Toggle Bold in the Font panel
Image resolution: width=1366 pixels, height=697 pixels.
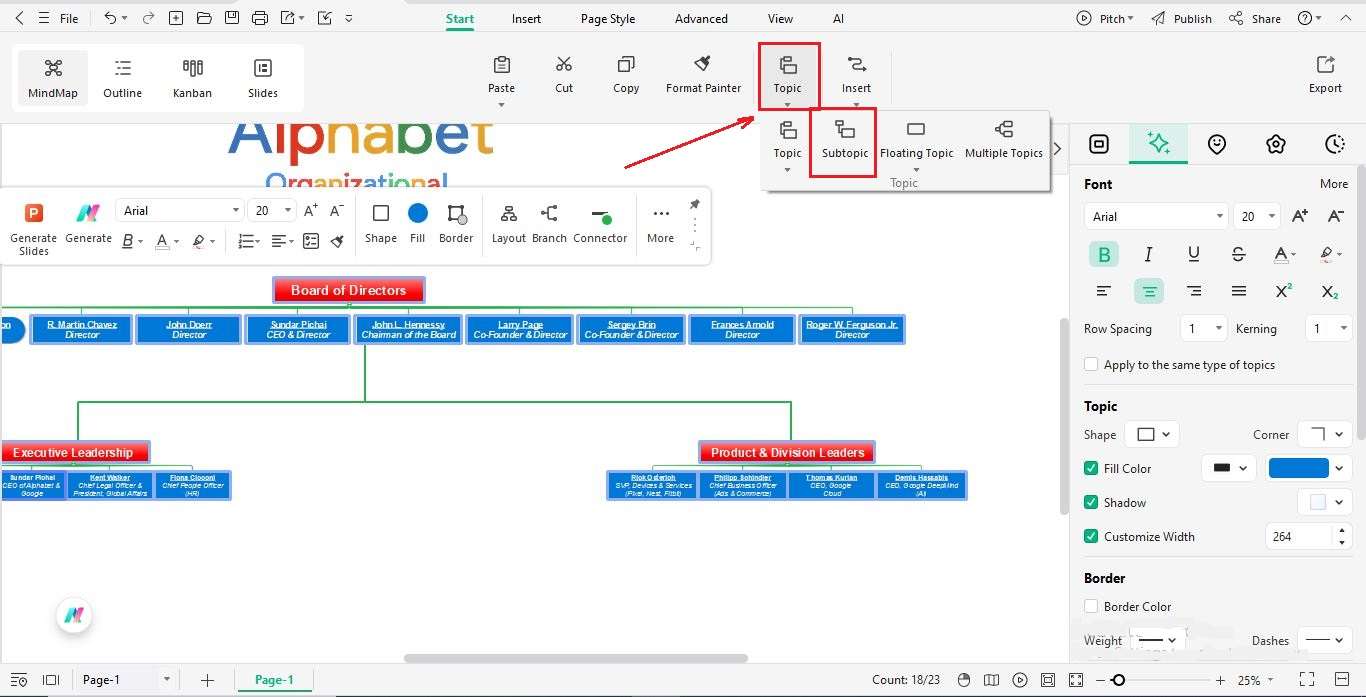pyautogui.click(x=1104, y=255)
